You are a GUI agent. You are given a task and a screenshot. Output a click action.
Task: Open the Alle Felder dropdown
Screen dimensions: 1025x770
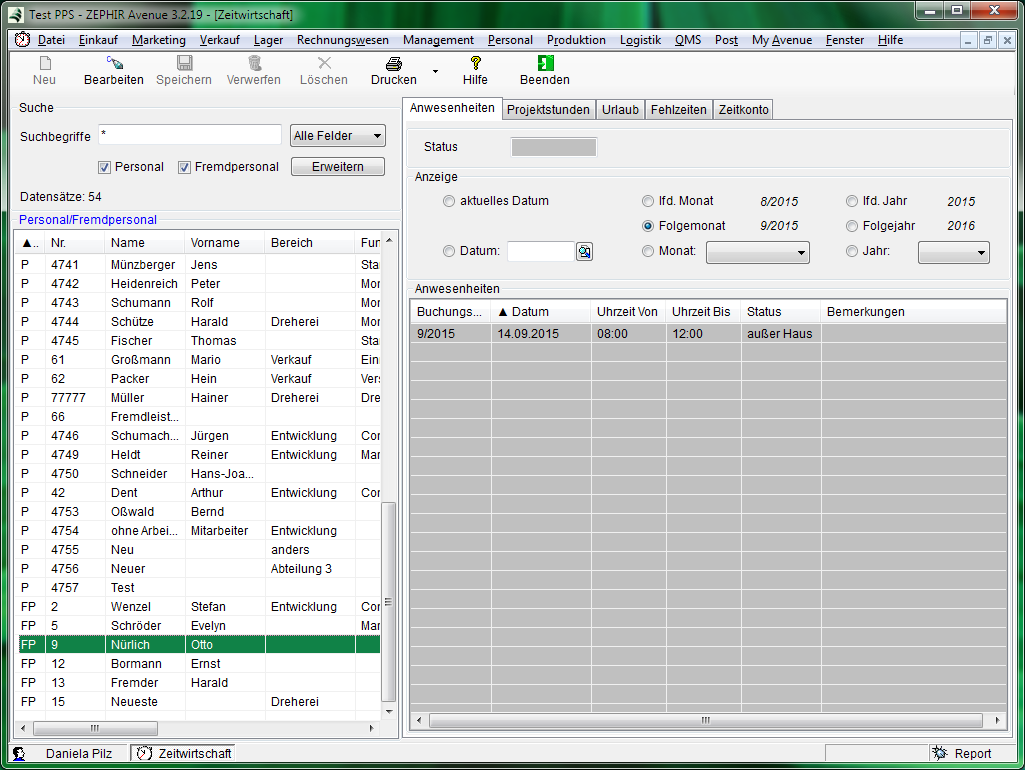(337, 136)
